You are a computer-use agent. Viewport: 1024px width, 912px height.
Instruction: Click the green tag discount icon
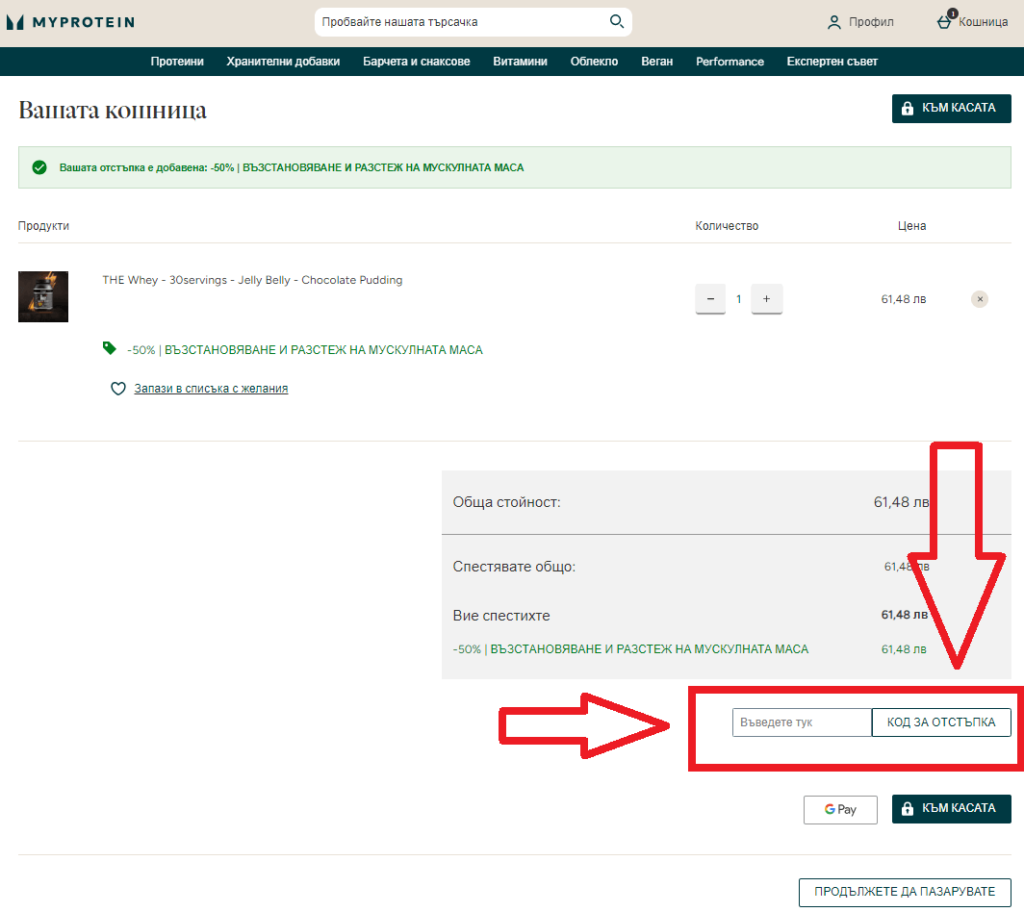tap(109, 348)
